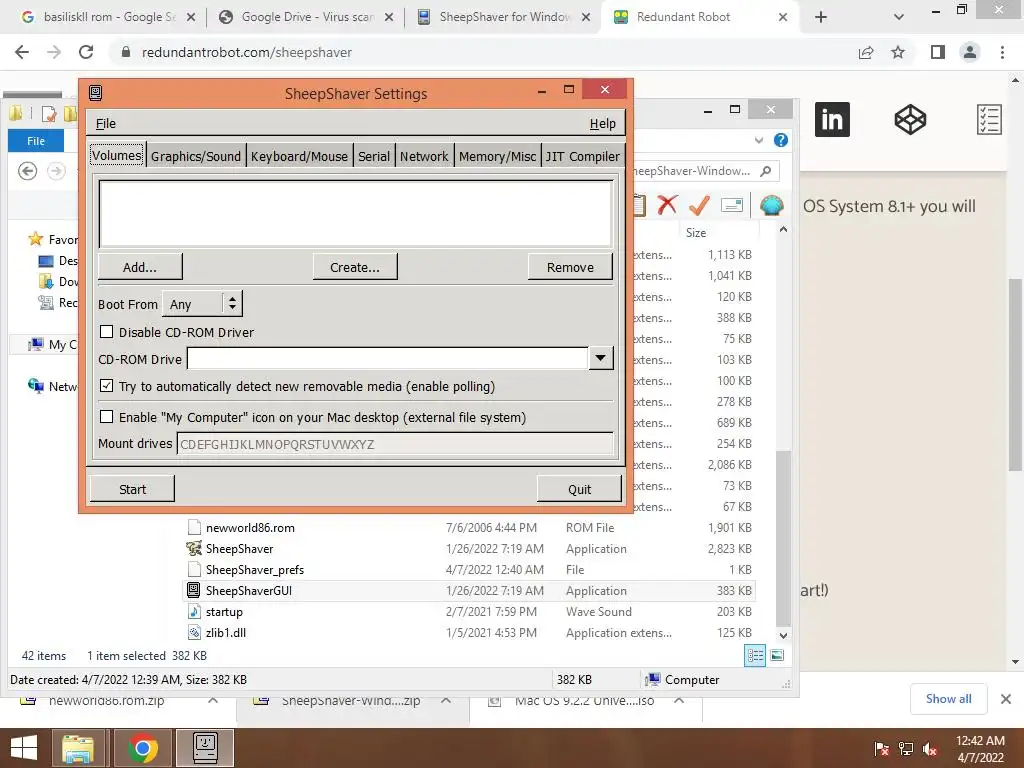Toggle Disable CD-ROM Driver checkbox
Screen dimensions: 1024x768
[x=106, y=332]
